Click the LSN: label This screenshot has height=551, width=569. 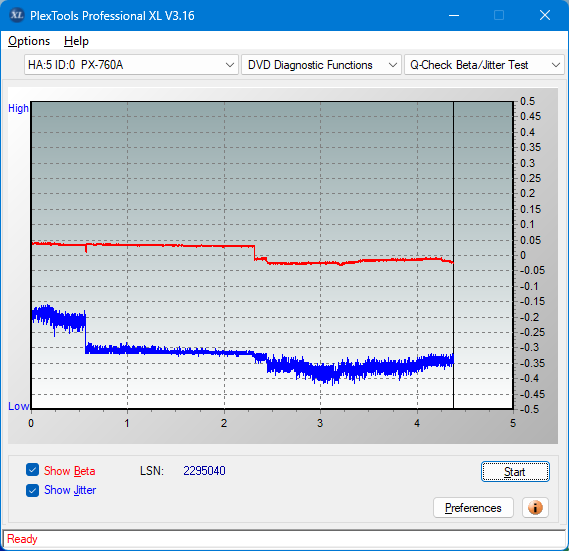pos(152,471)
